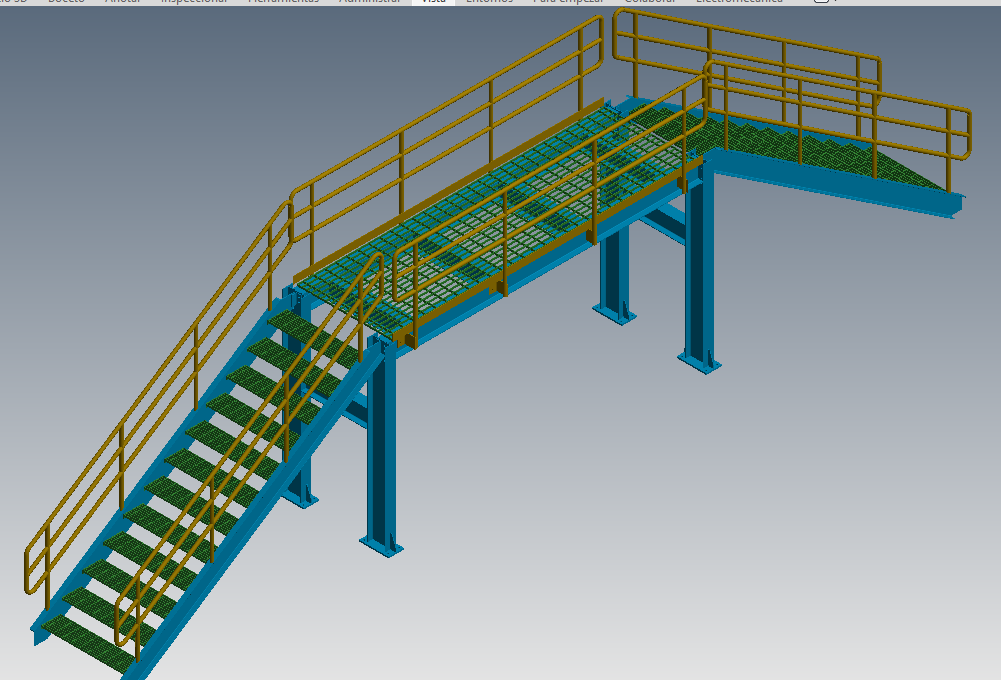Click the small icon right of Electromecánica

tap(822, 4)
